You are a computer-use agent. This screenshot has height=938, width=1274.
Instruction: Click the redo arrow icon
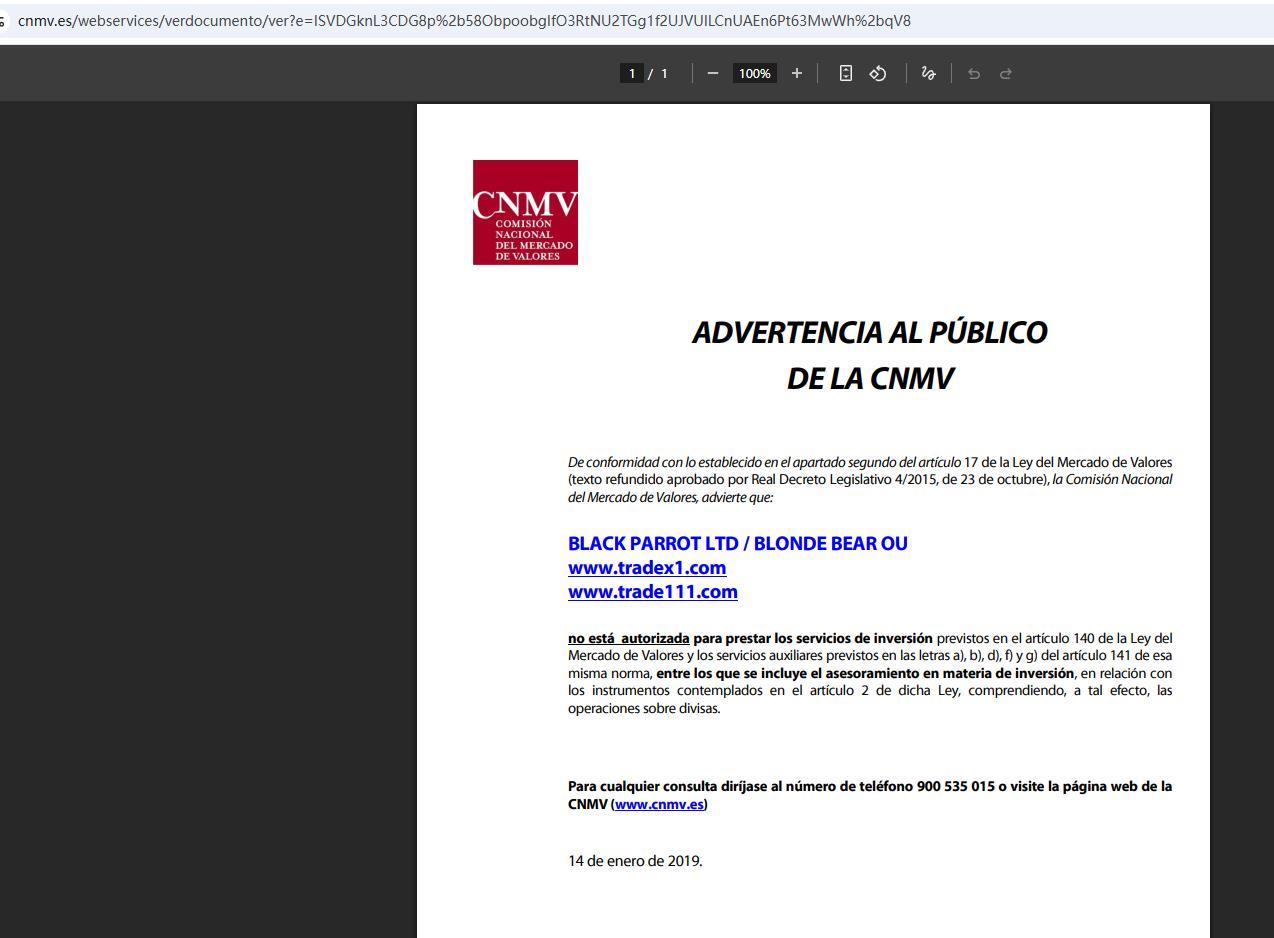coord(1006,73)
